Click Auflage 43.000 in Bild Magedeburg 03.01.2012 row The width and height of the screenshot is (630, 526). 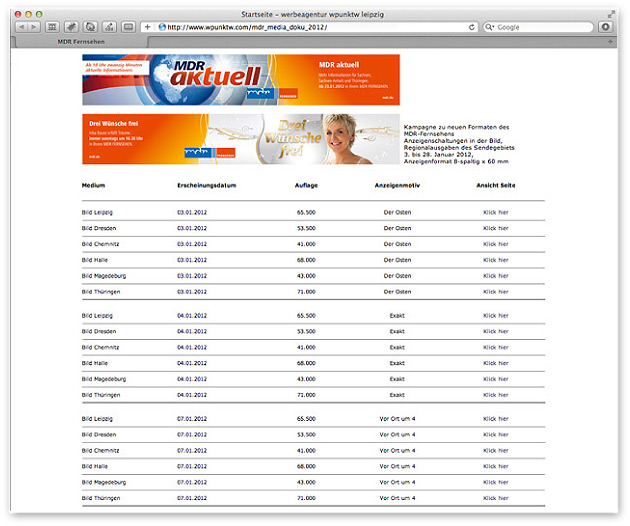[x=306, y=276]
